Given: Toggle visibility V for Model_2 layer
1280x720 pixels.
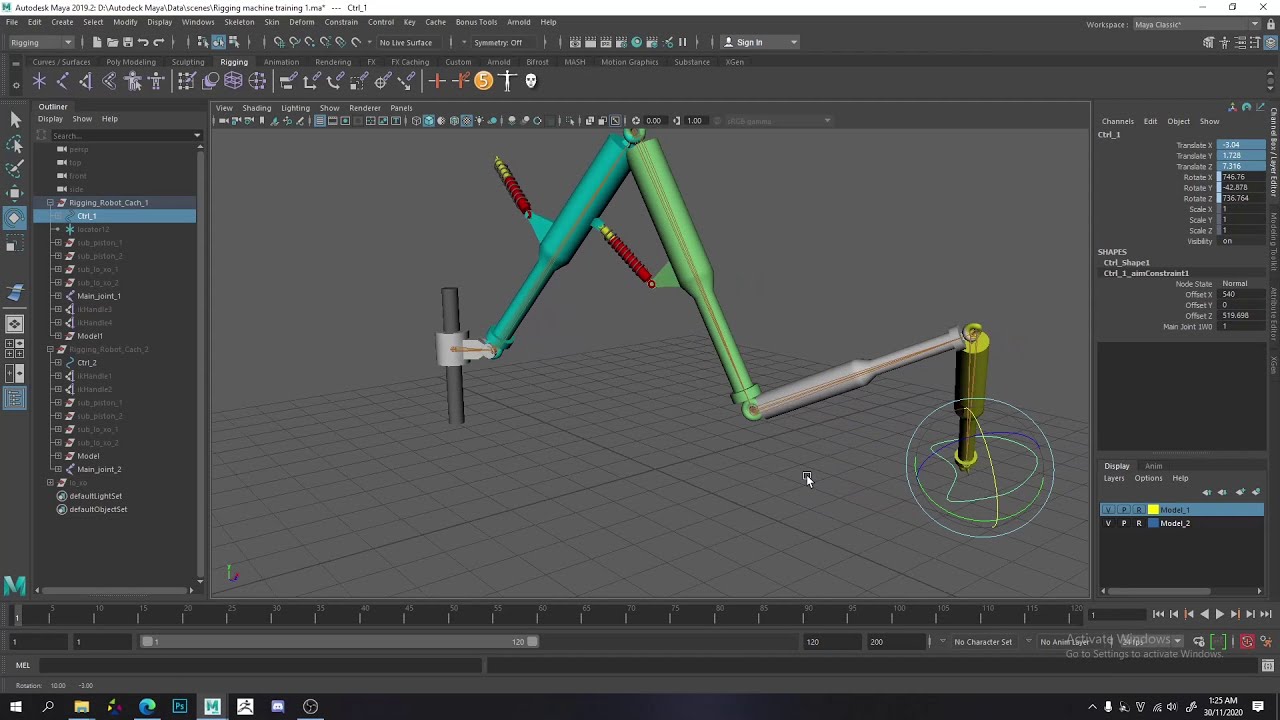Looking at the screenshot, I should click(1108, 523).
